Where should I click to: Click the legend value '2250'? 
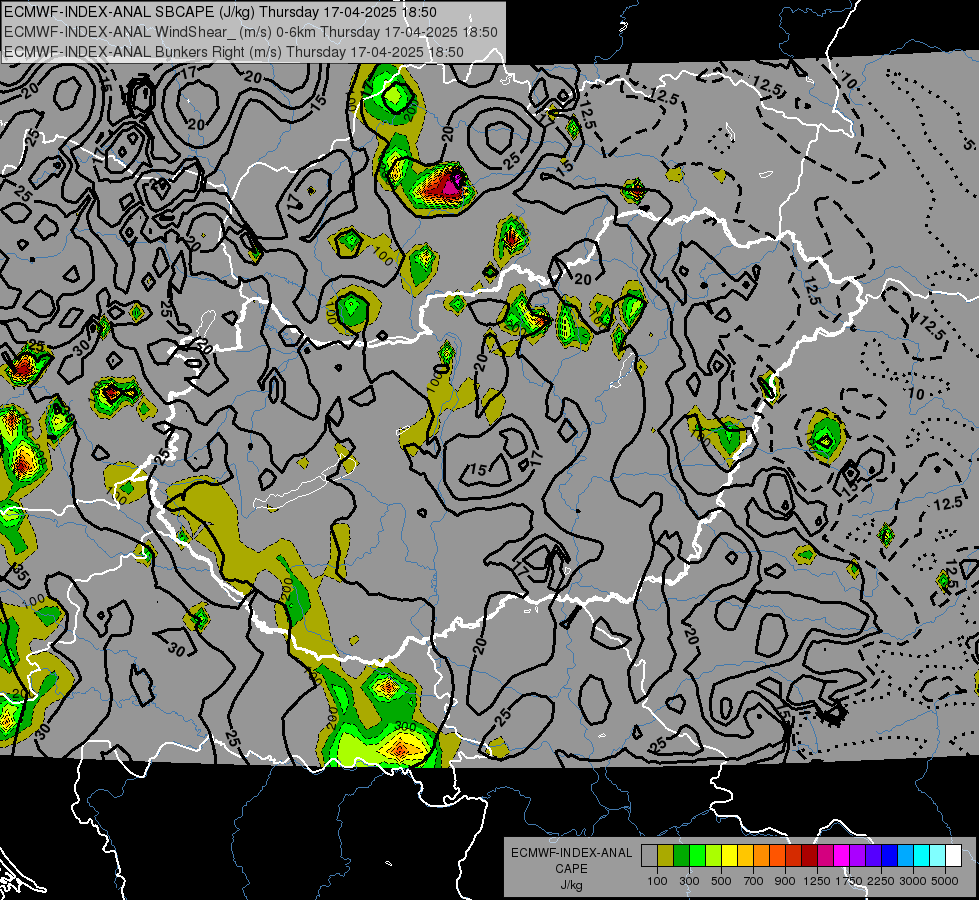pos(881,881)
